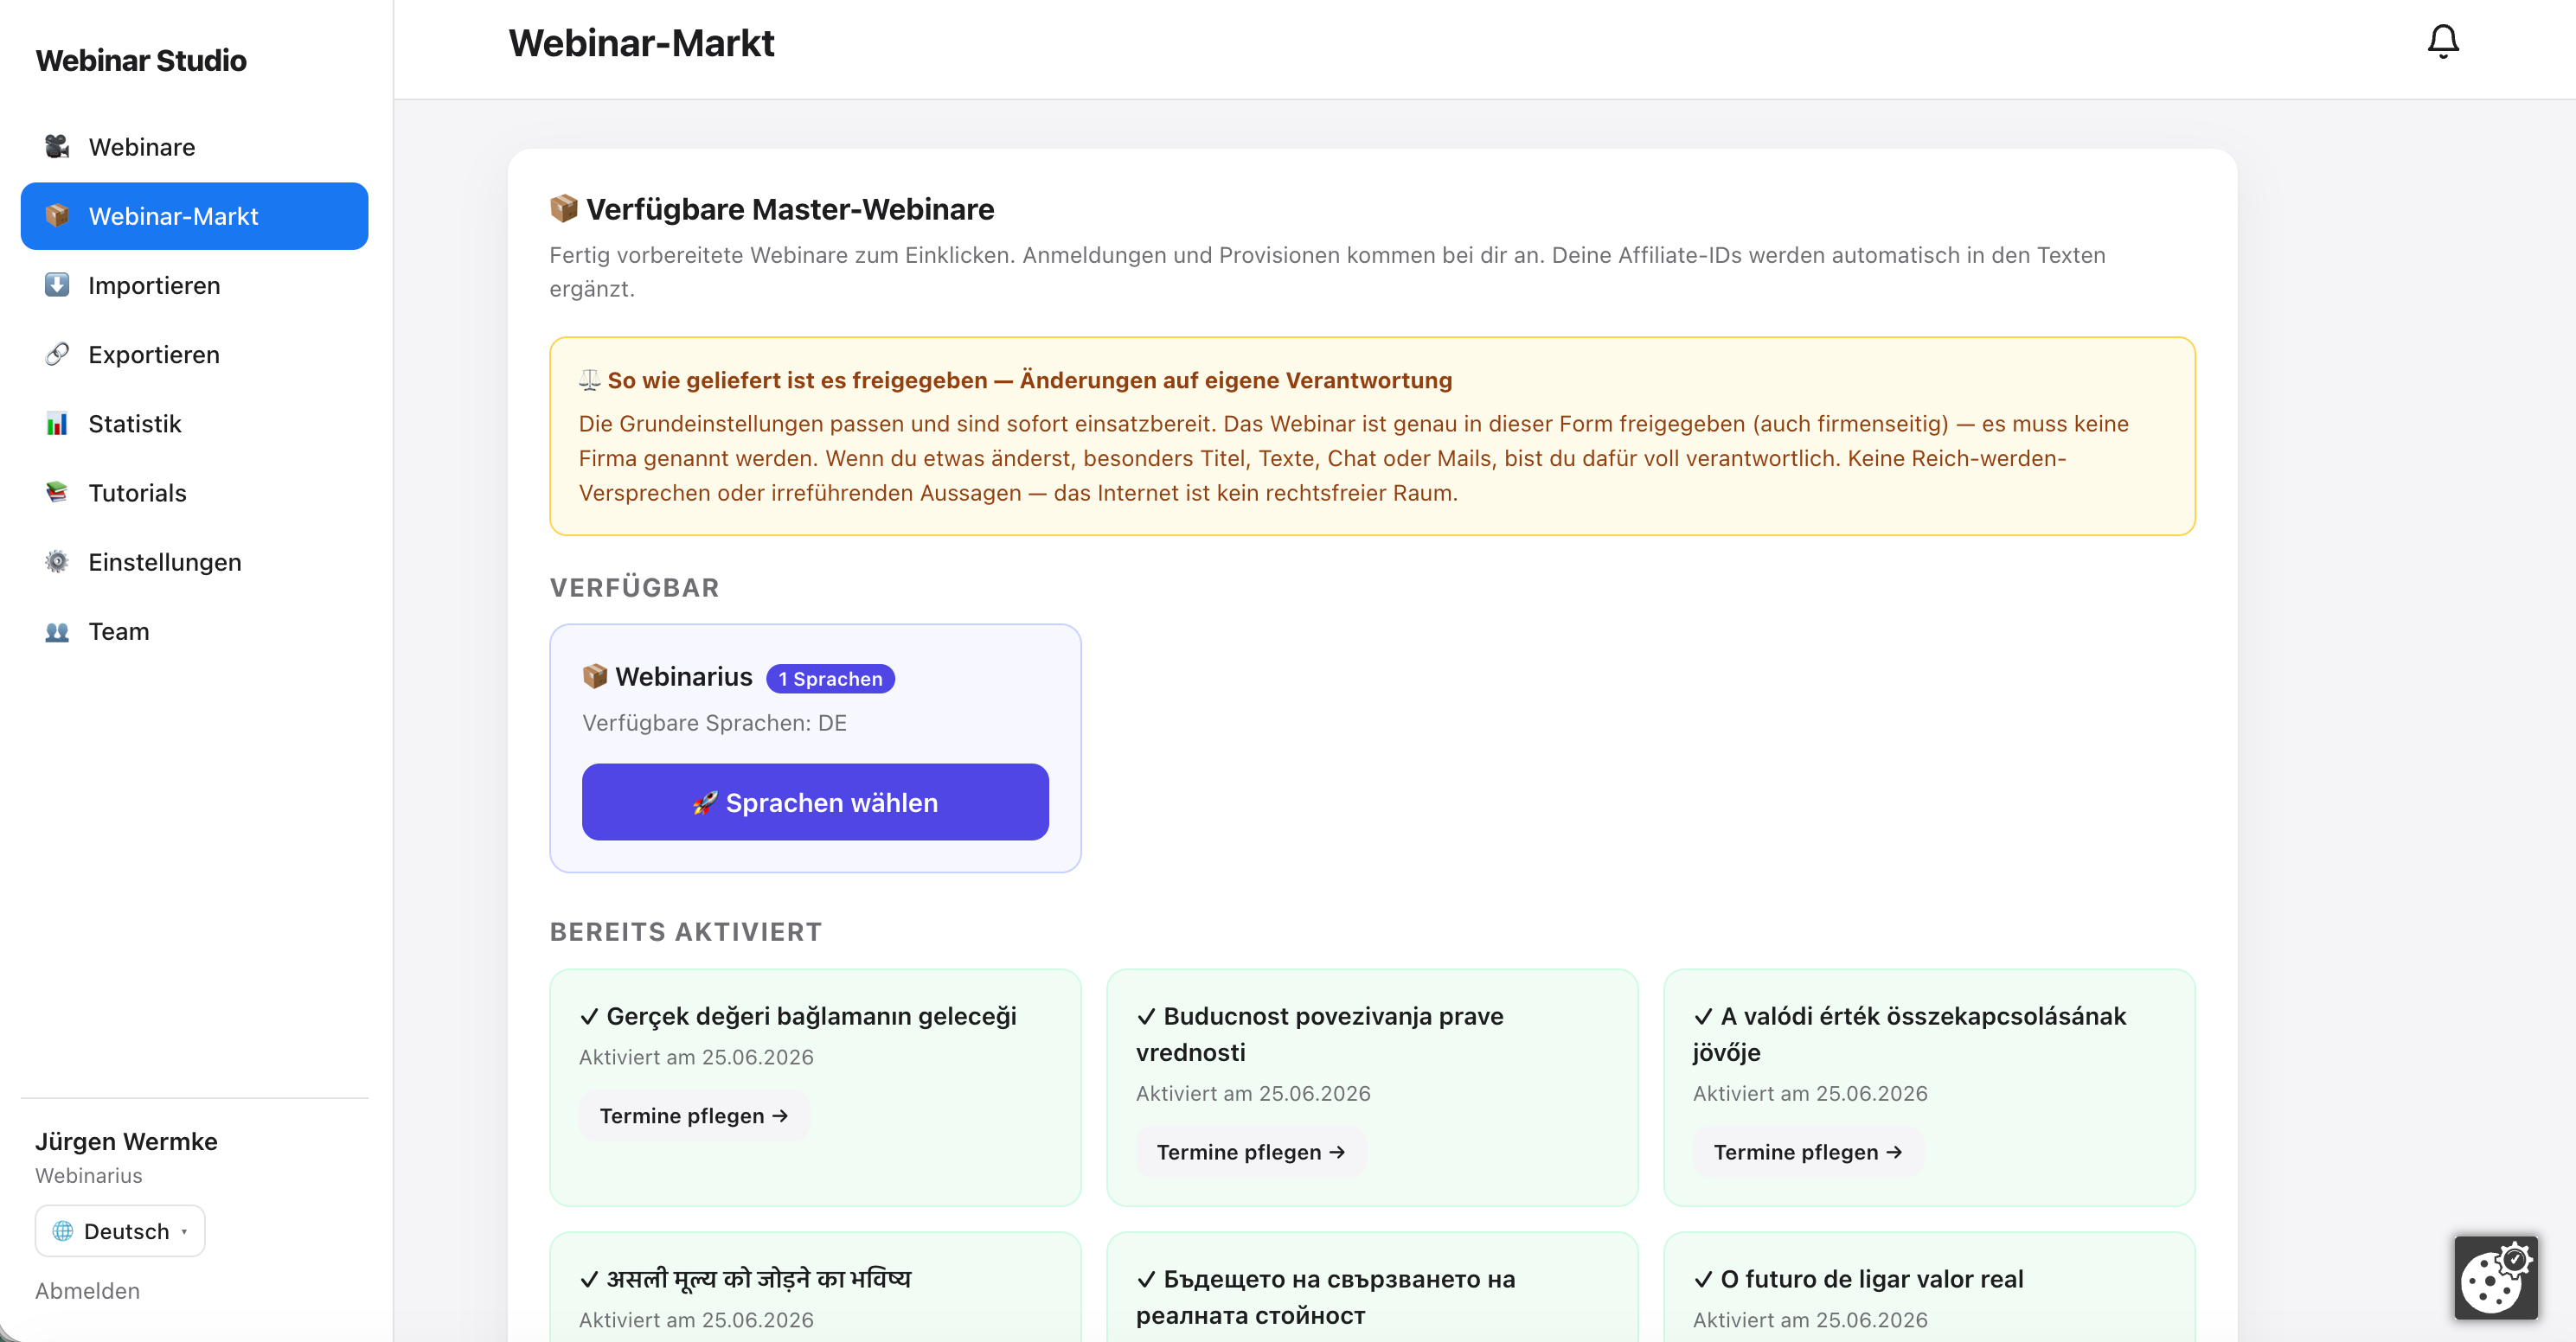
Task: Click the Webinarius label under the user name
Action: click(x=89, y=1175)
